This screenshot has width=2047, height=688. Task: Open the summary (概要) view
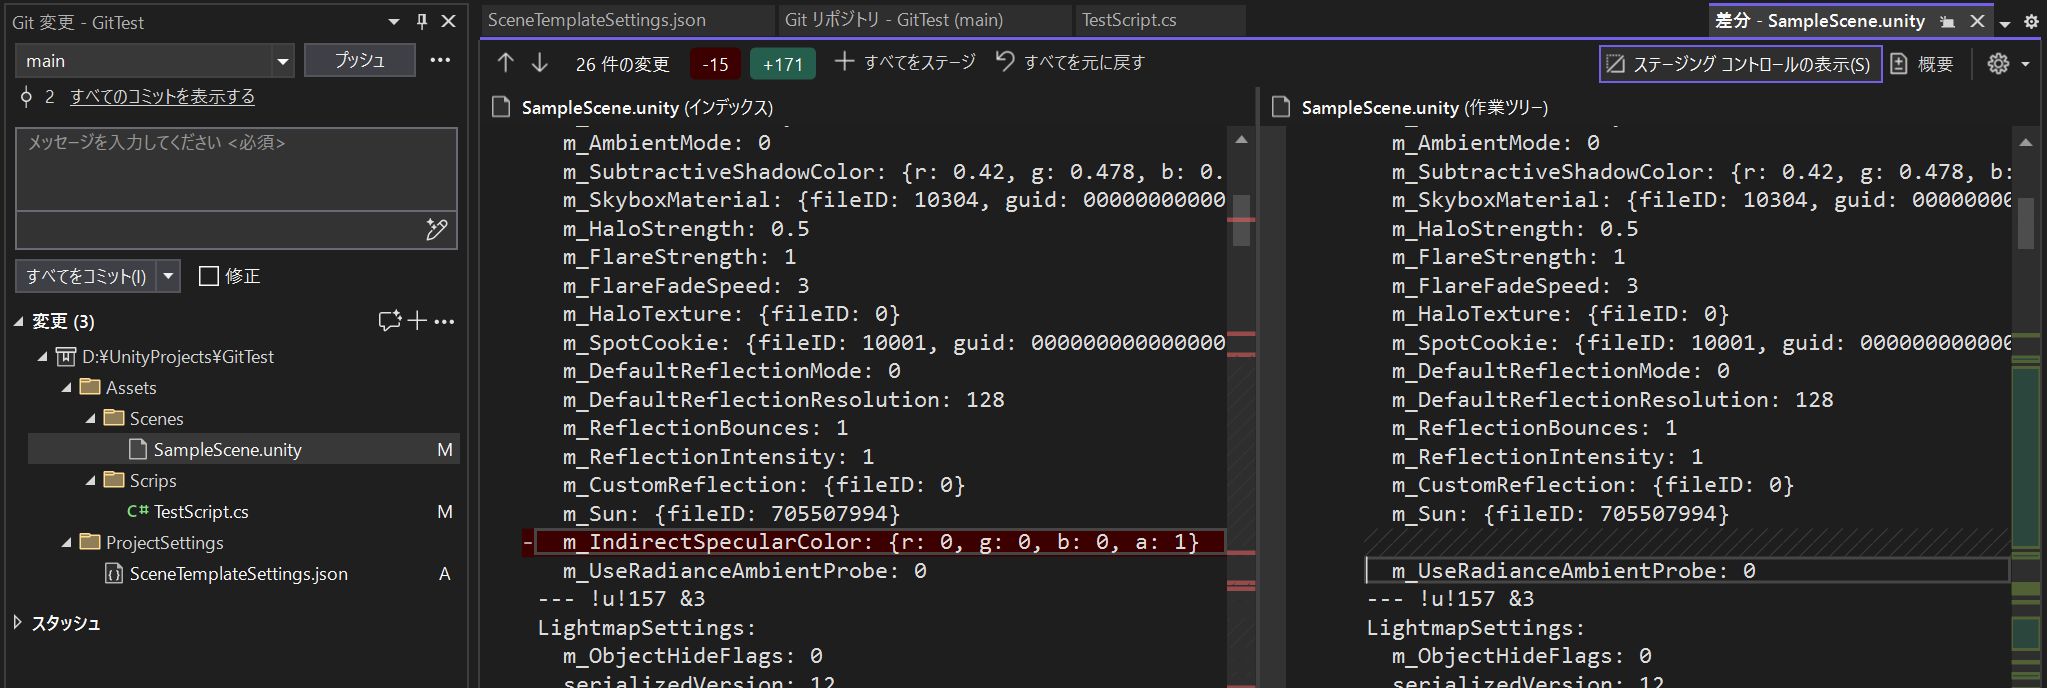1923,64
